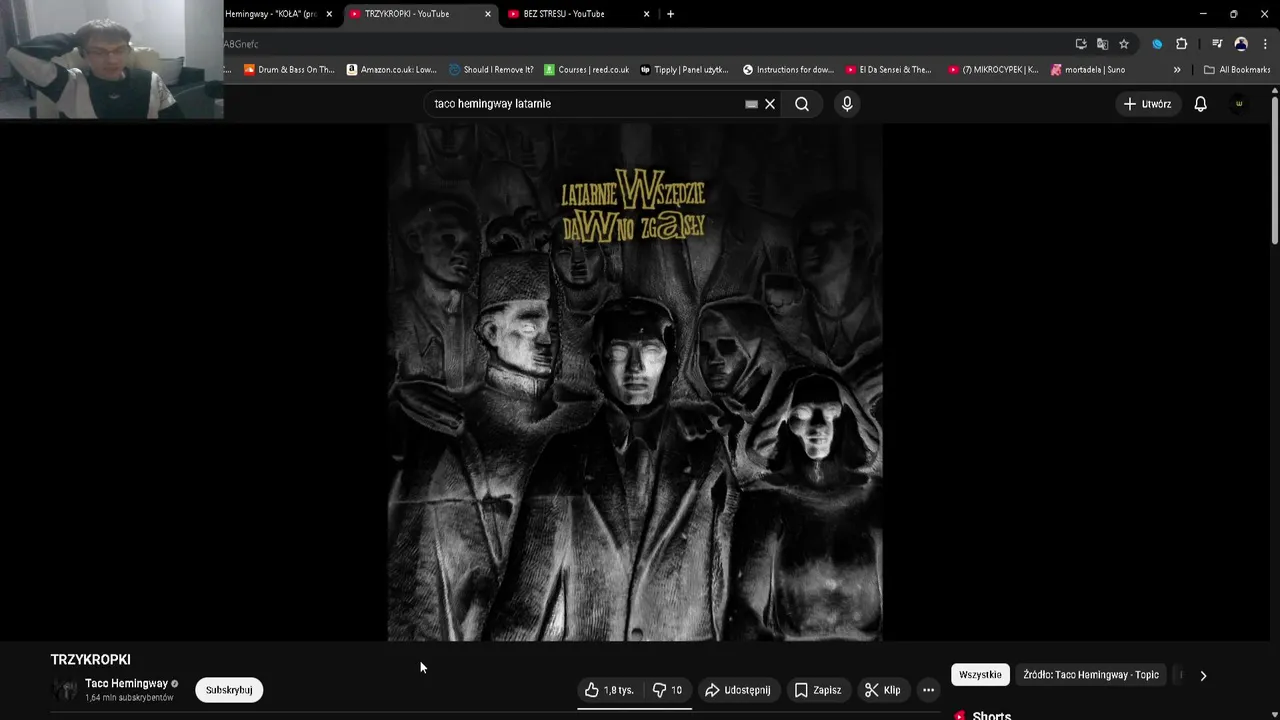Open the Drum & Bass On Th... bookmark
Viewport: 1280px width, 720px height.
click(289, 70)
